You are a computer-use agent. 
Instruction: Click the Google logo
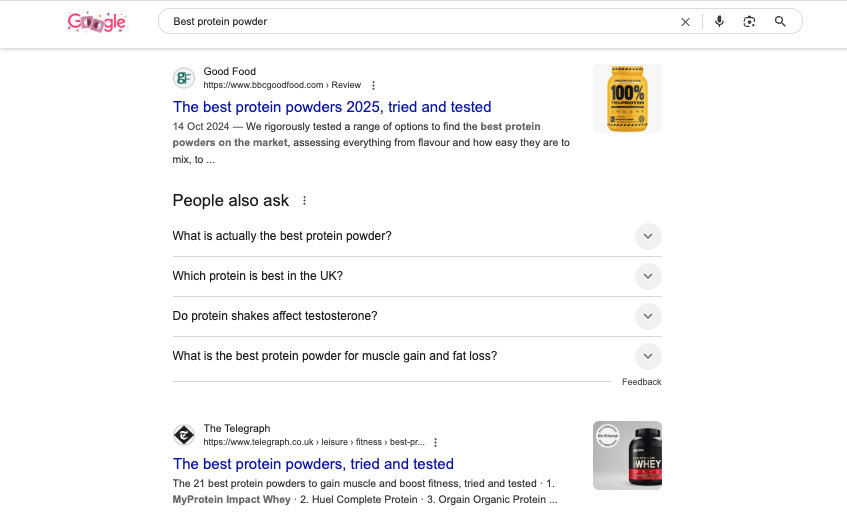97,21
